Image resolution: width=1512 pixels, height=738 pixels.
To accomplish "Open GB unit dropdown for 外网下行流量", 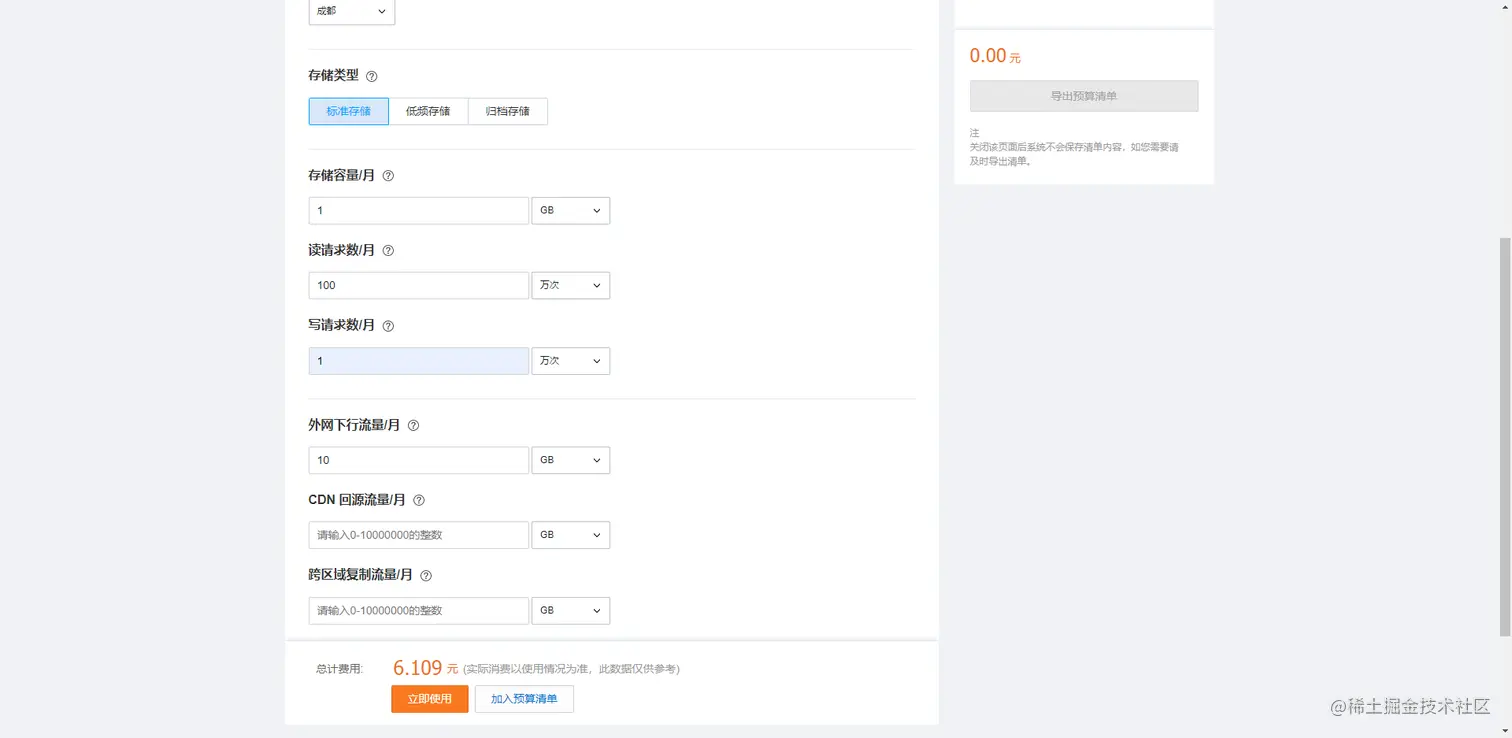I will 571,460.
